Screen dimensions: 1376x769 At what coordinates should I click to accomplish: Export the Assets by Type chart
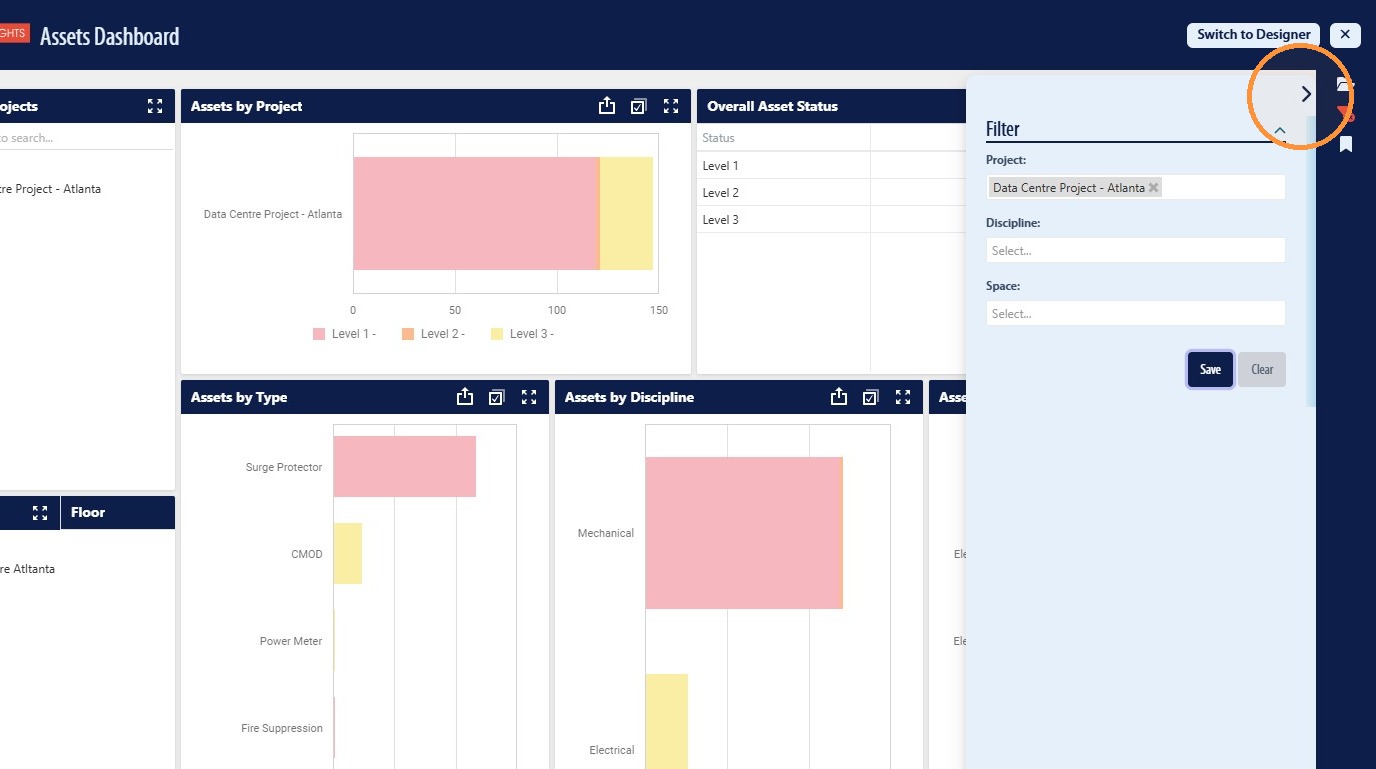[464, 397]
